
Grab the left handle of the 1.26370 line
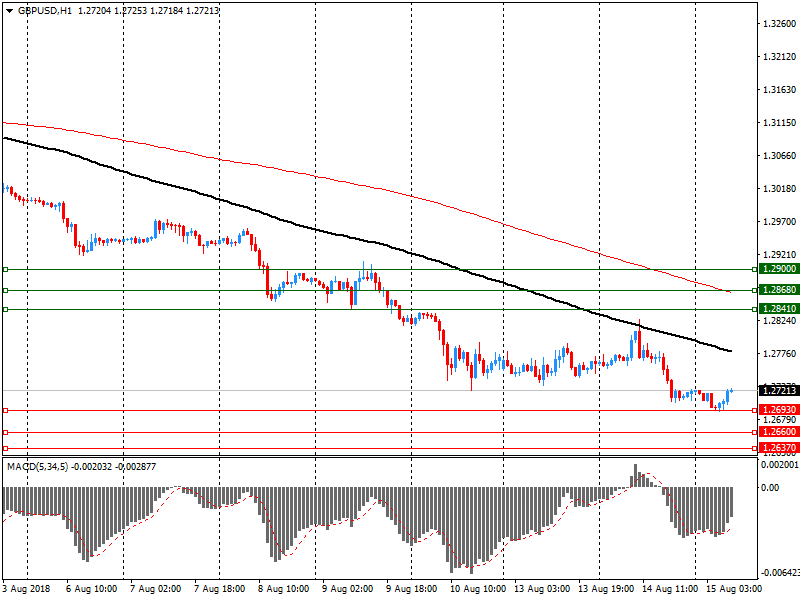click(6, 448)
